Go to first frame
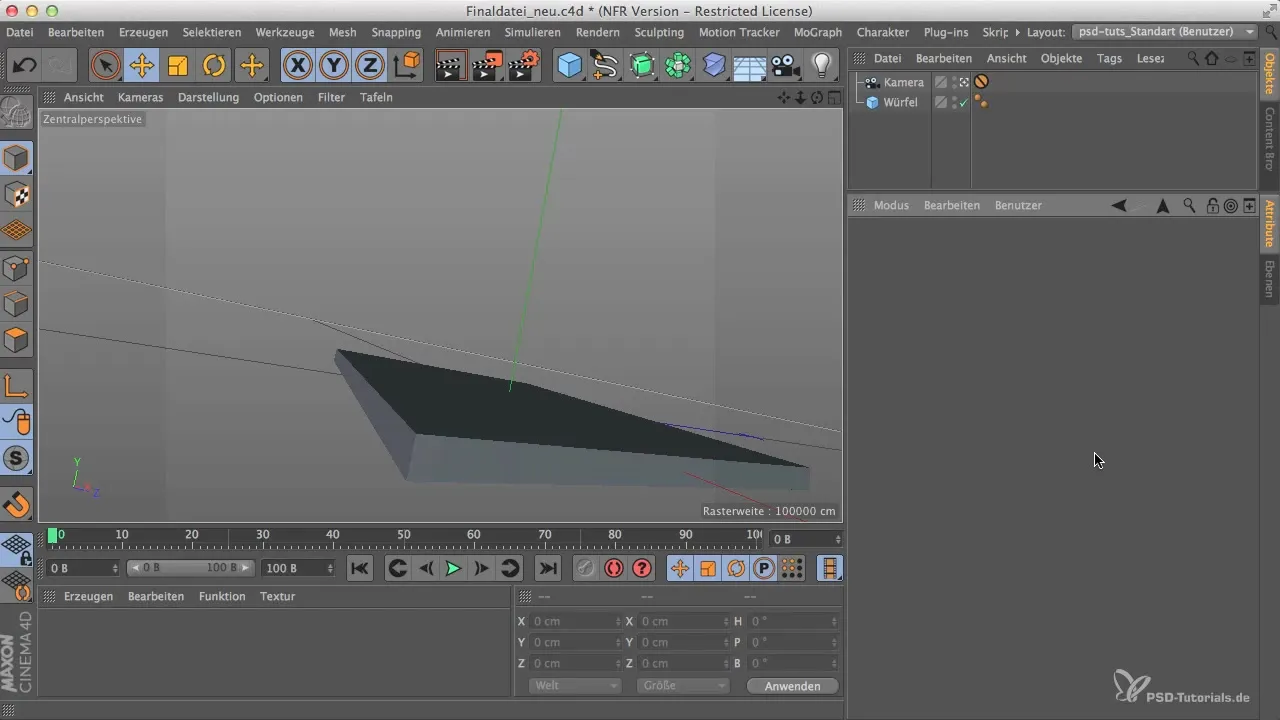 (x=360, y=568)
